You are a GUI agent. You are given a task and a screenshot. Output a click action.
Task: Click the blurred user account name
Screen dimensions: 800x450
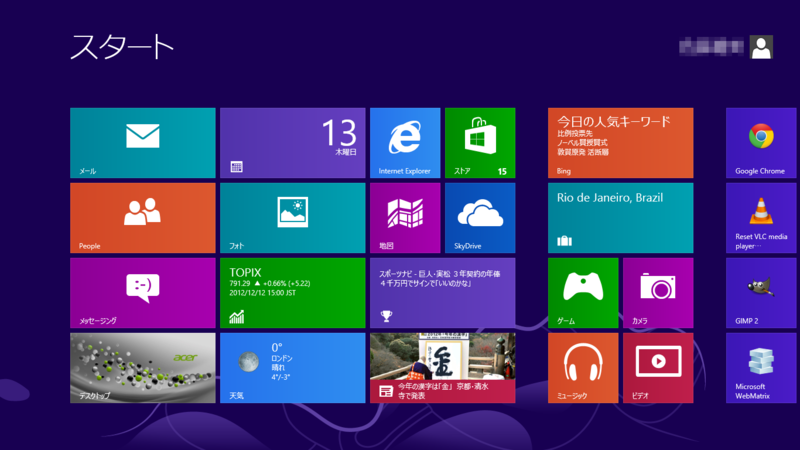[x=711, y=47]
